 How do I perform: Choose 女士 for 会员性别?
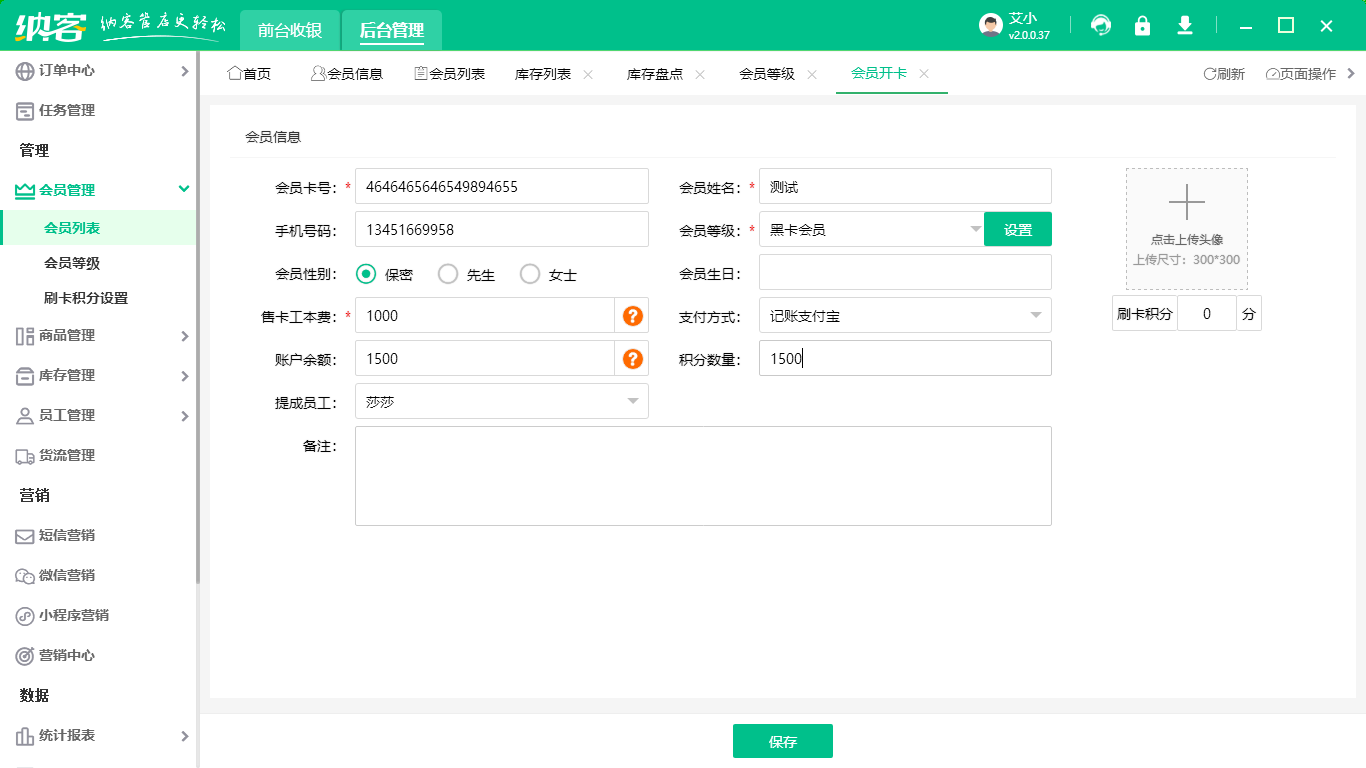(x=529, y=273)
